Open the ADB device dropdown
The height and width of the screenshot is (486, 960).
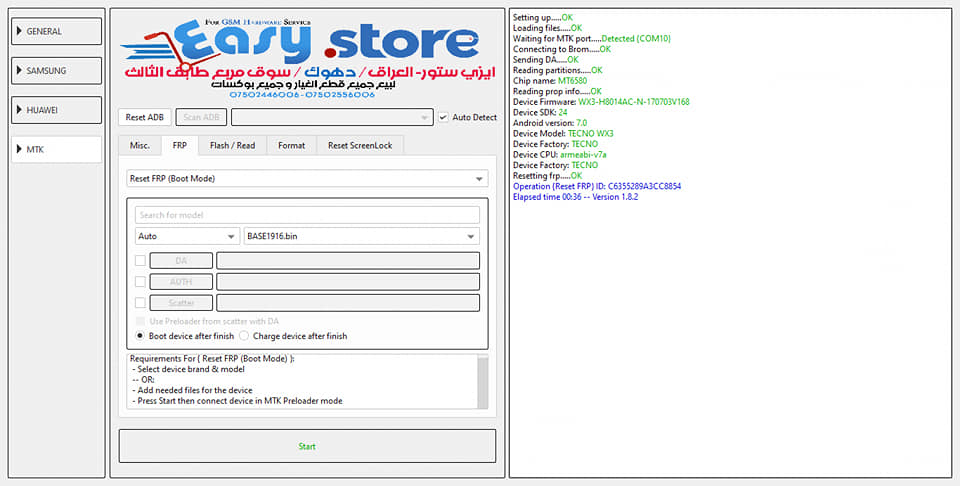pyautogui.click(x=332, y=117)
